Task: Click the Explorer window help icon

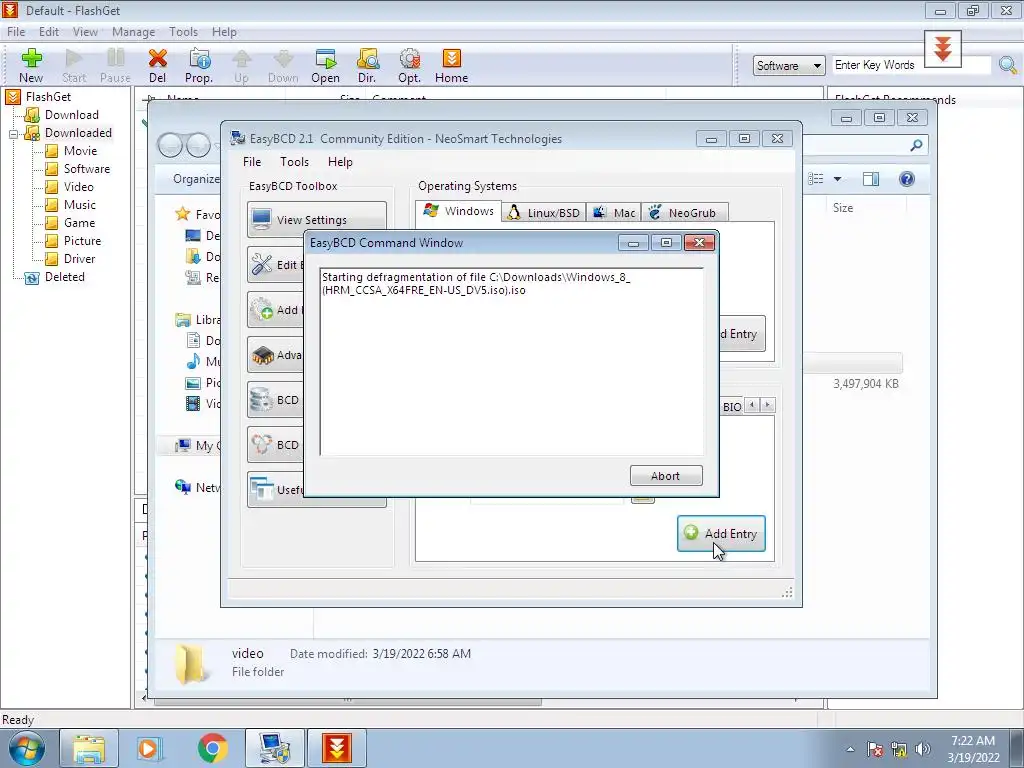Action: pos(906,179)
